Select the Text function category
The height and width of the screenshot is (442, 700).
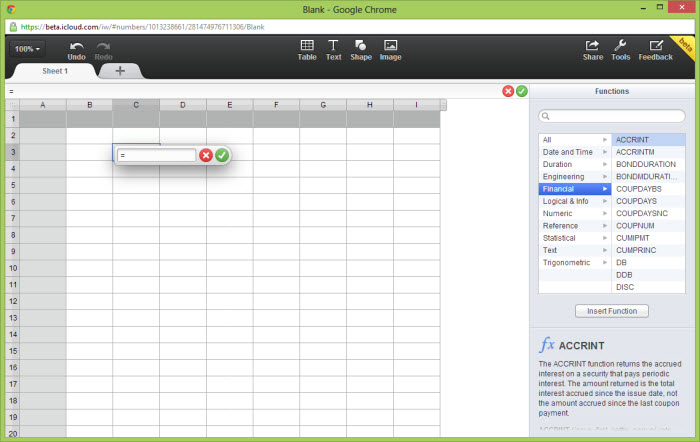pos(575,250)
